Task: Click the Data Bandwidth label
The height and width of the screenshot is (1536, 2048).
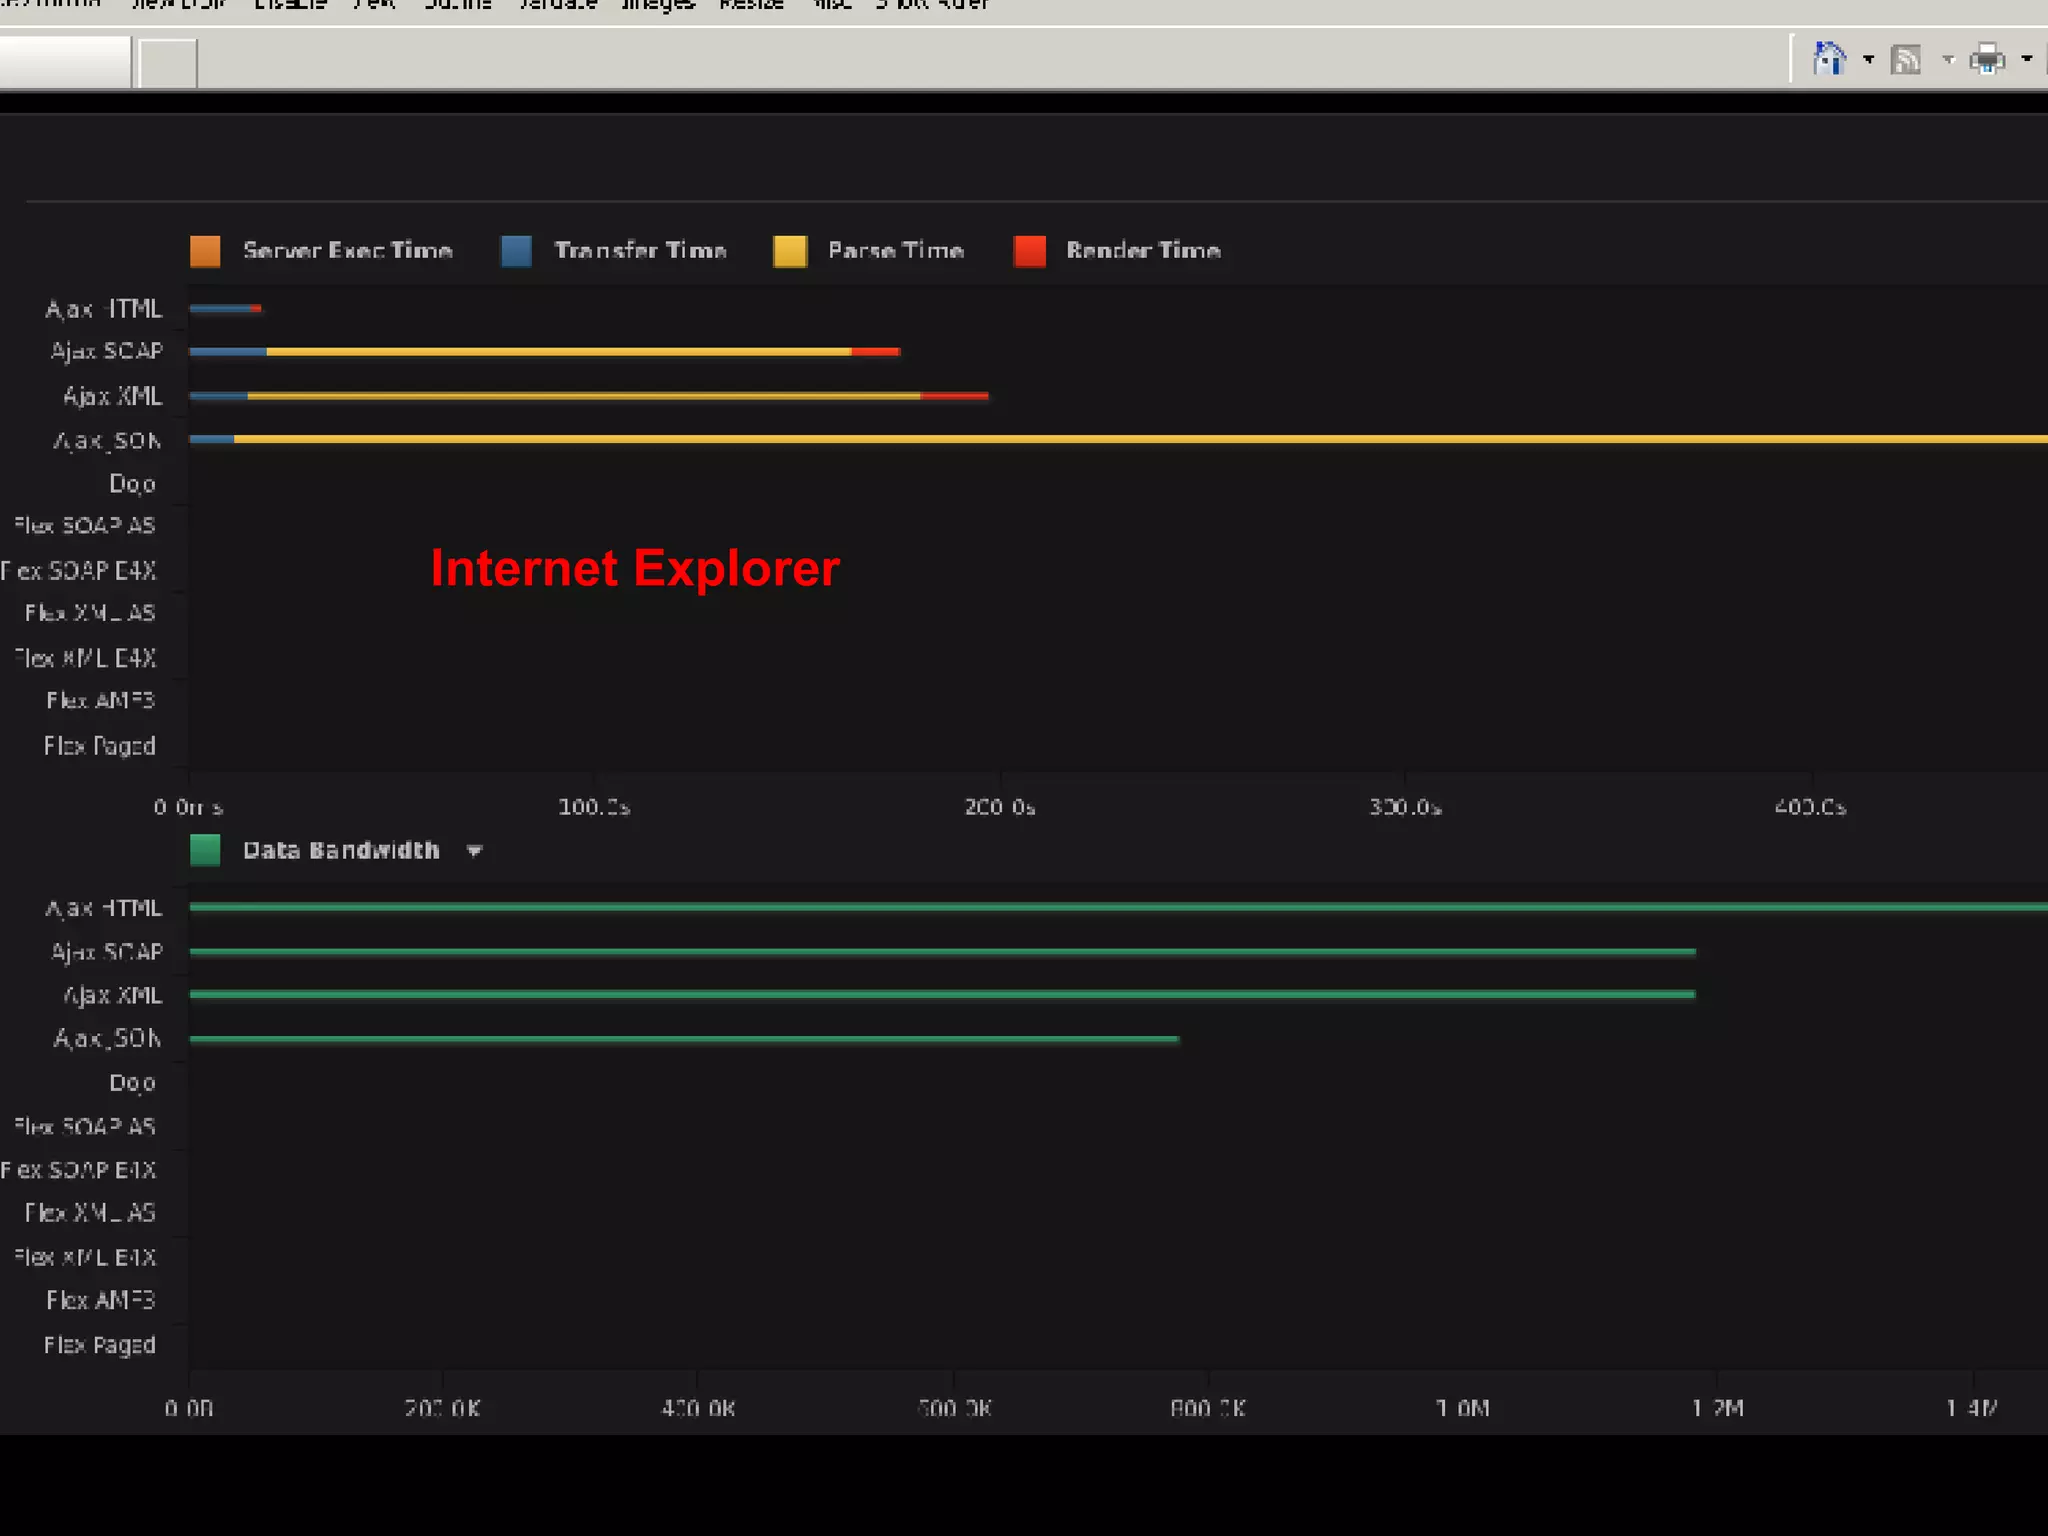Action: [x=341, y=850]
